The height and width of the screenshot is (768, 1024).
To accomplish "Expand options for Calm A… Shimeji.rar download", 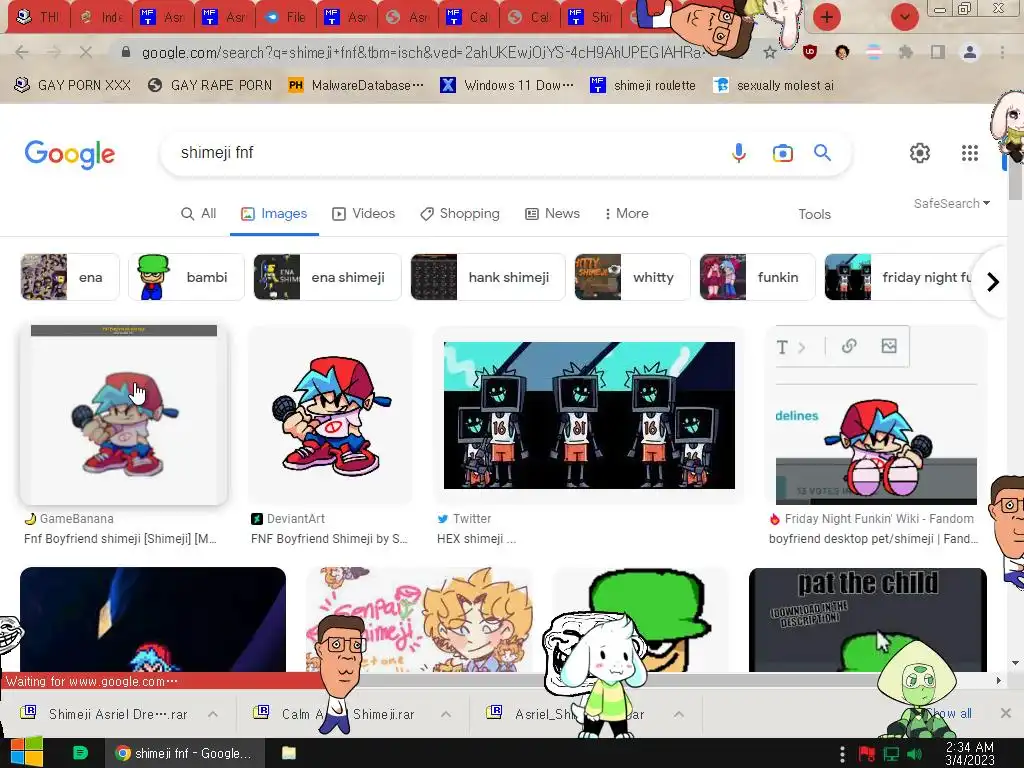I will [446, 714].
